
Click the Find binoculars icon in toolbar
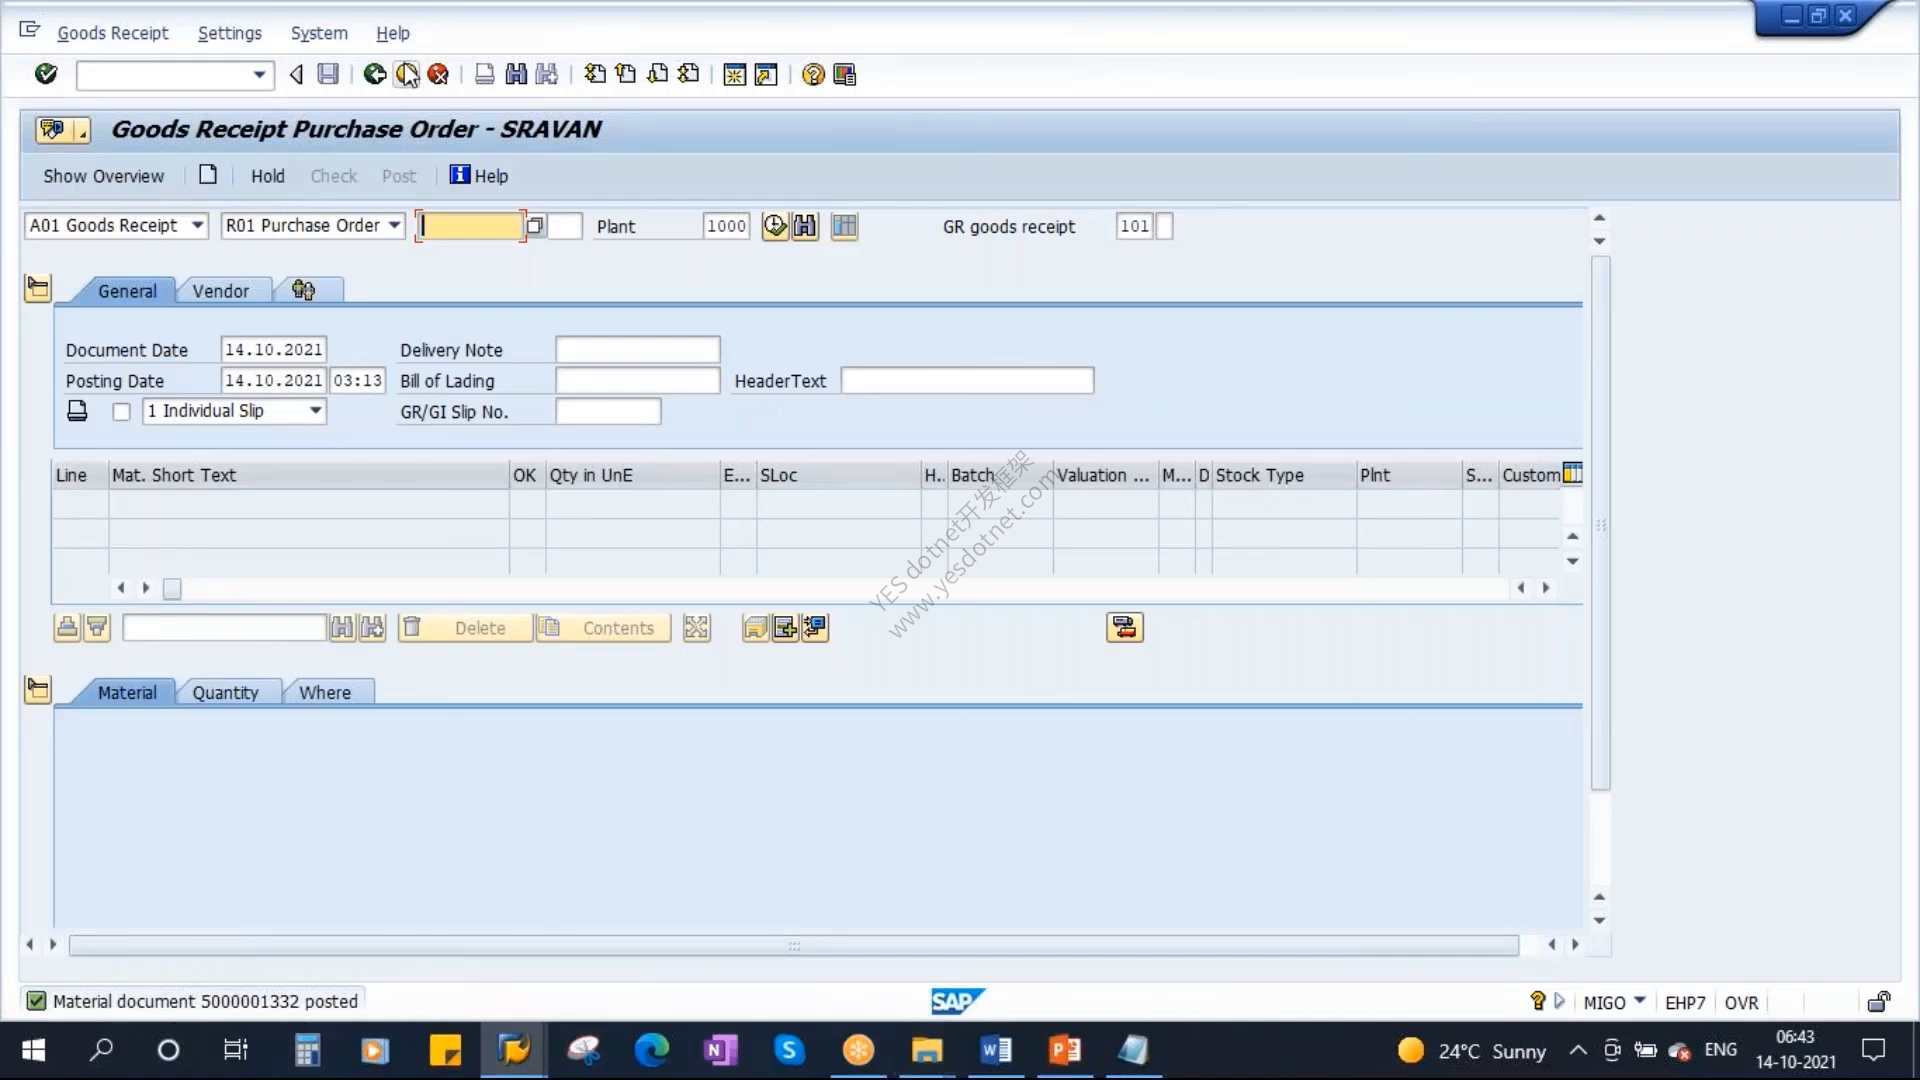[x=516, y=74]
